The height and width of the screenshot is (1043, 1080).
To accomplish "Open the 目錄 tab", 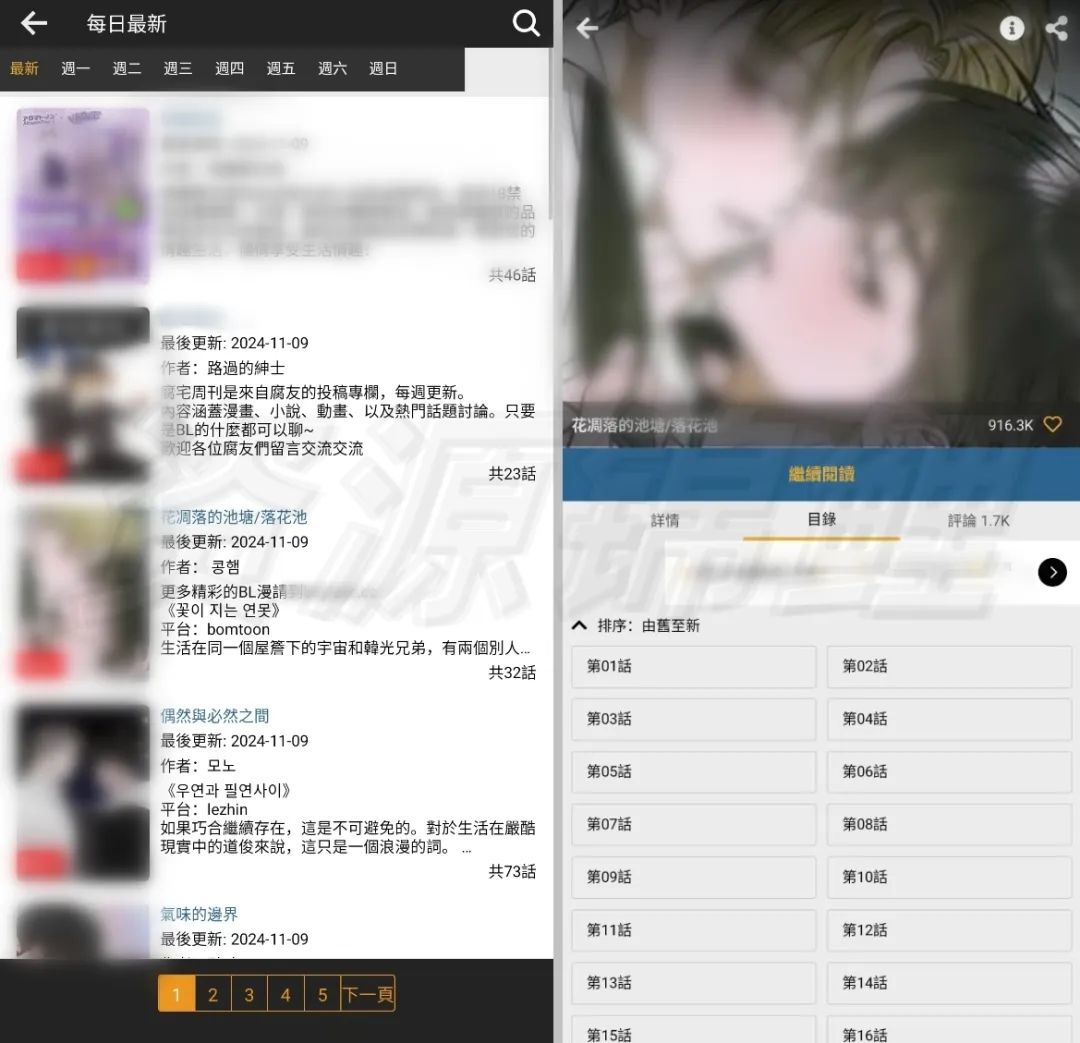I will [x=821, y=519].
